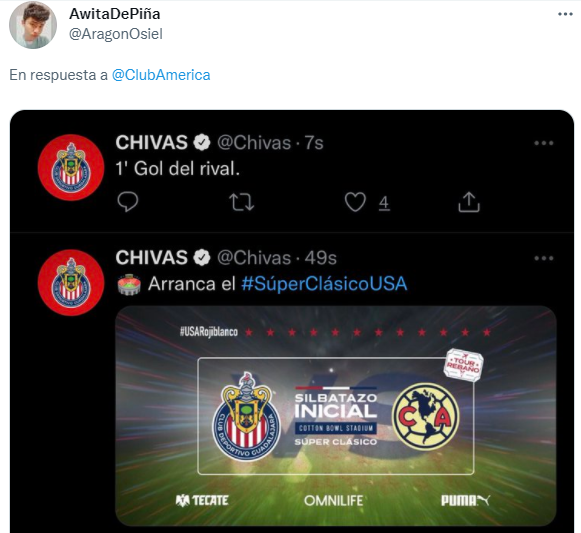Open the outer tweet's three-dot options menu

tap(565, 14)
